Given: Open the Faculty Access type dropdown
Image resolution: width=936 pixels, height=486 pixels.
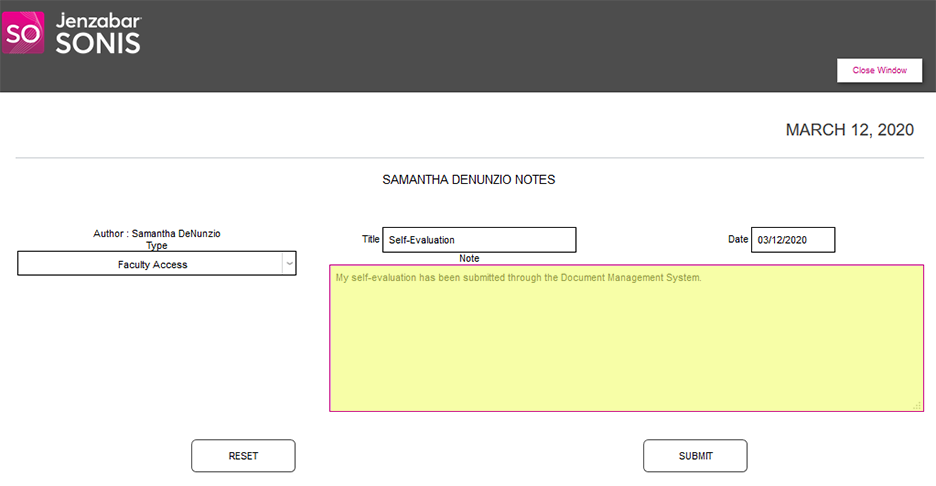Looking at the screenshot, I should click(152, 264).
